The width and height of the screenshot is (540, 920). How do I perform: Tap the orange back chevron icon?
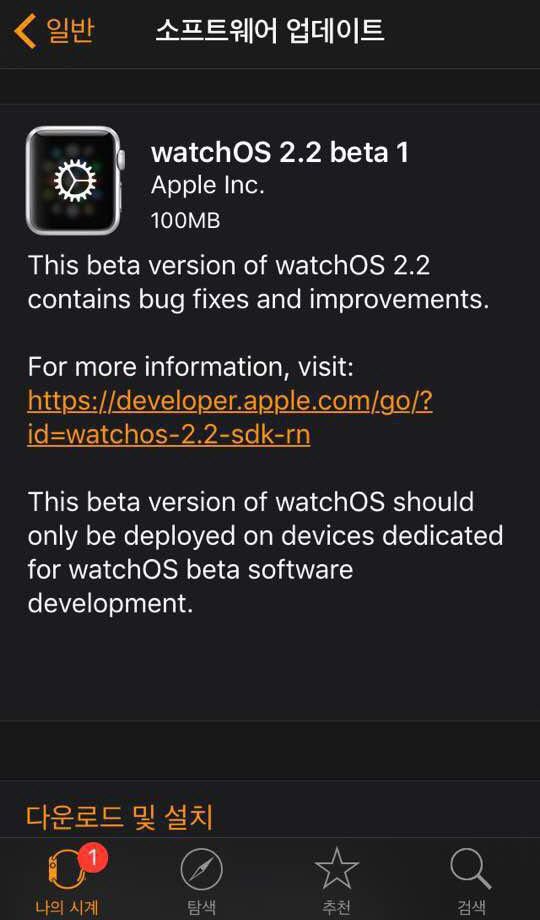pos(25,31)
